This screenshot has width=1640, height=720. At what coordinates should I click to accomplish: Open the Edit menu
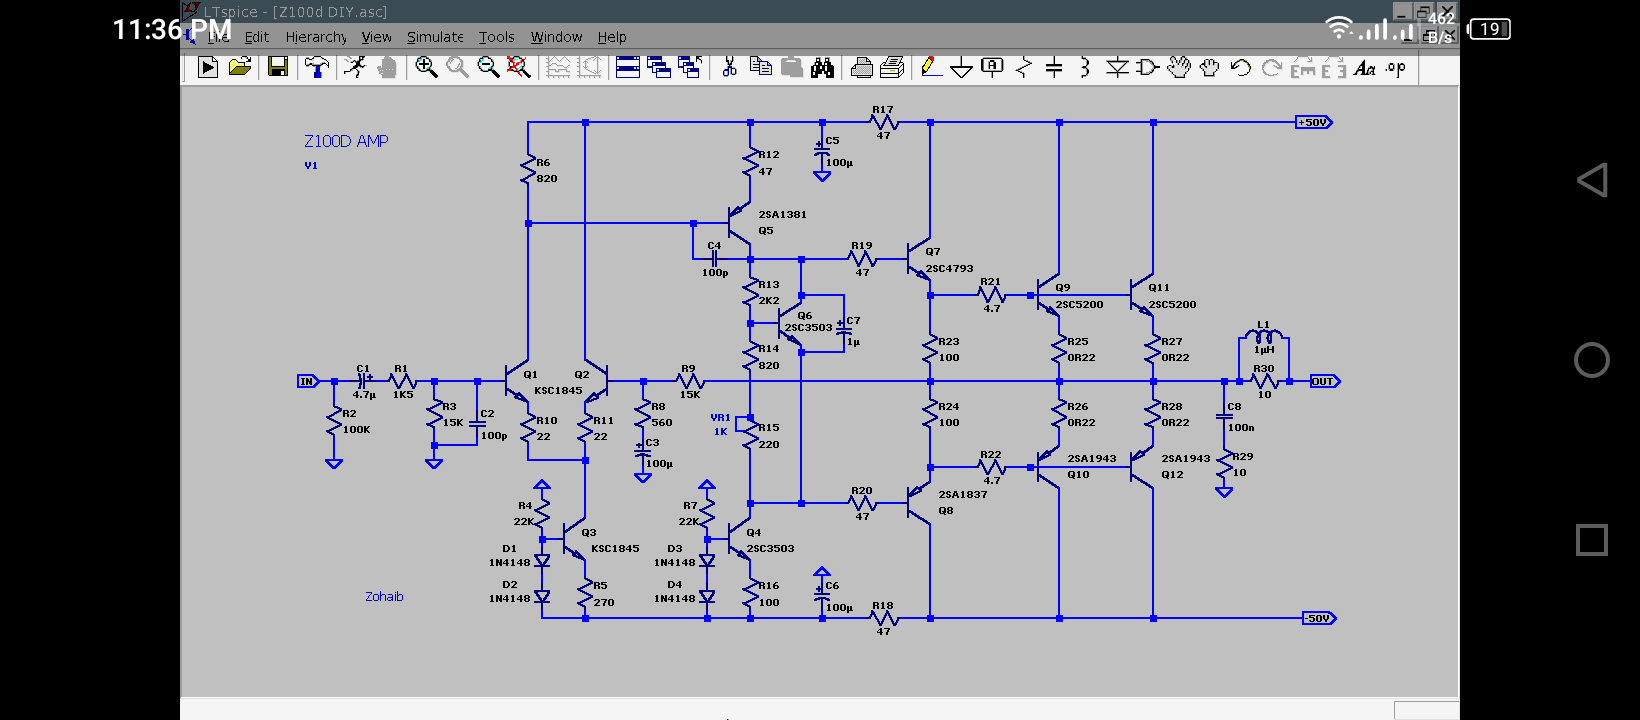(257, 37)
